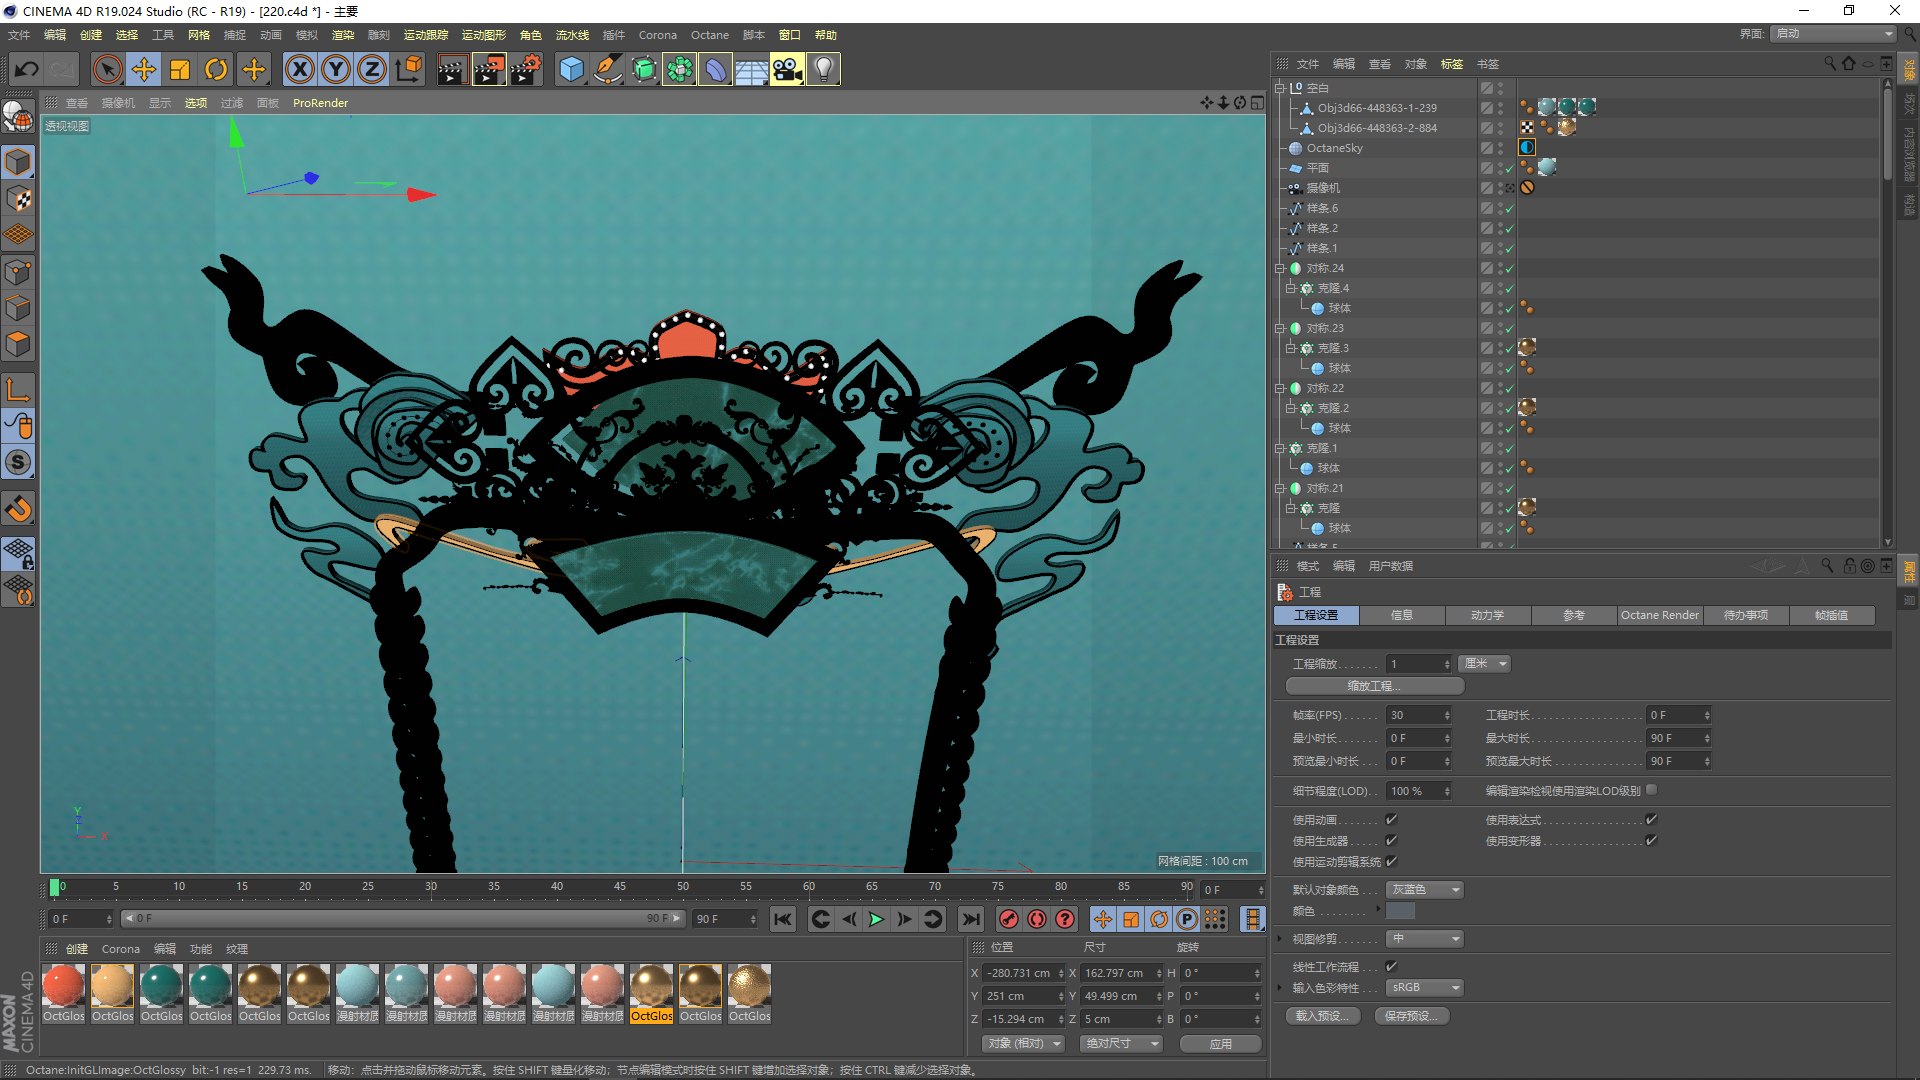Add a Floor environment object icon
The height and width of the screenshot is (1080, 1920).
tap(751, 69)
